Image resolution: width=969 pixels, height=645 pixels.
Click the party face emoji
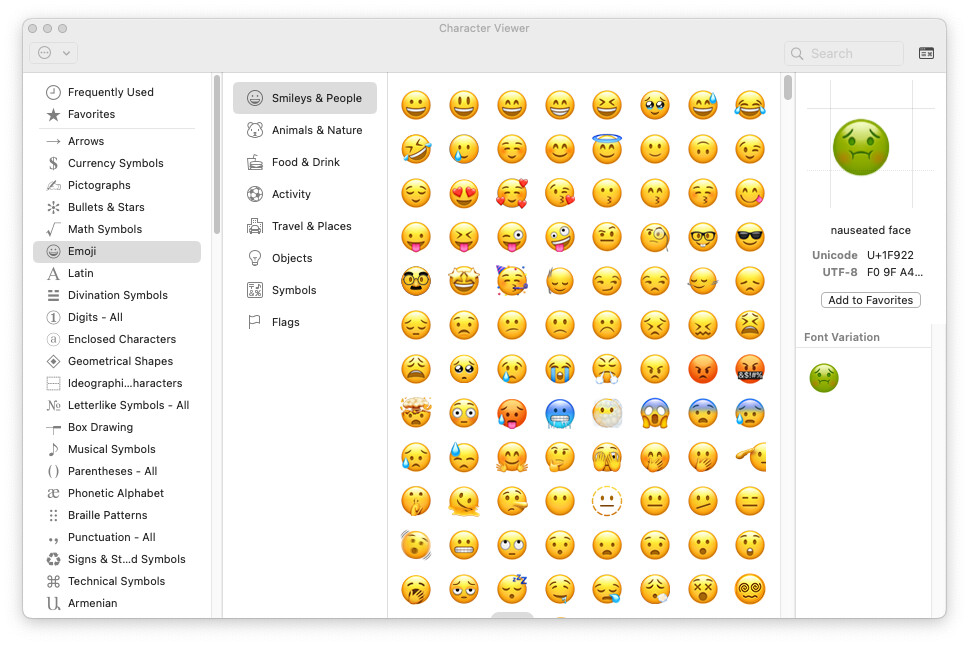coord(511,281)
